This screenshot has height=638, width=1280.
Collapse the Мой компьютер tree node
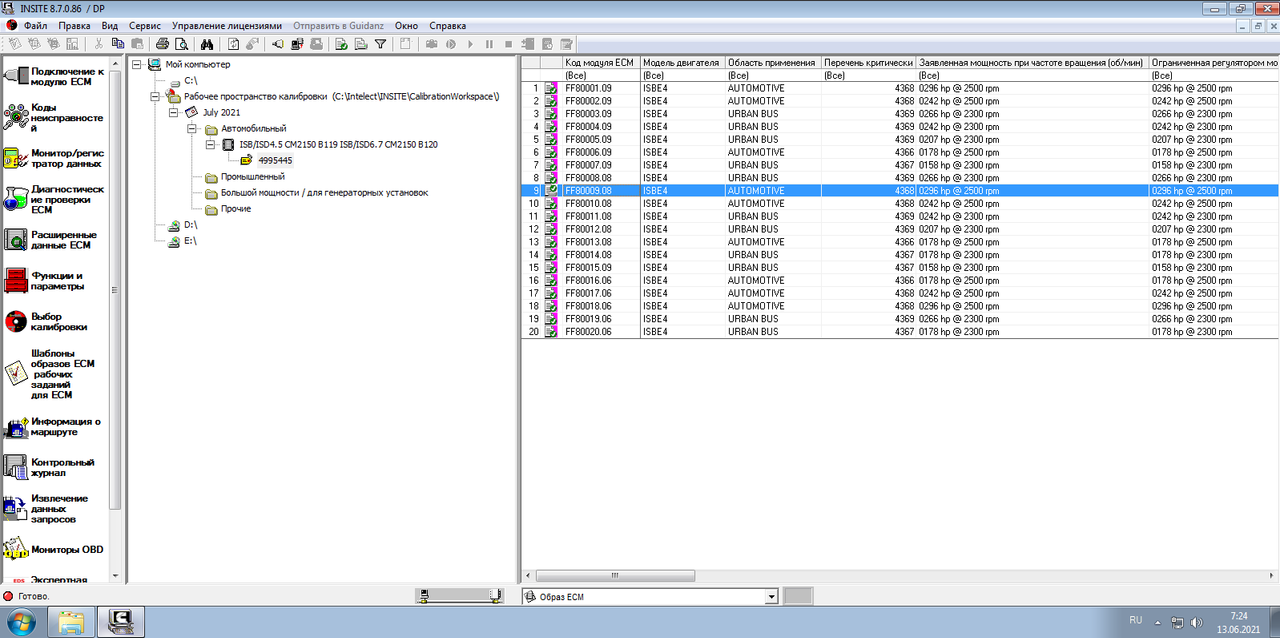click(x=136, y=65)
